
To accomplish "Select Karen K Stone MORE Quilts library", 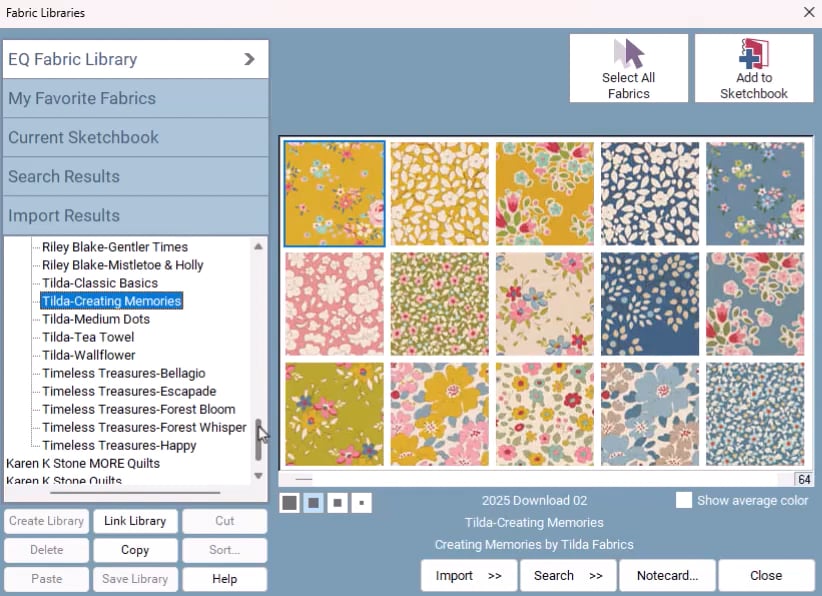I will [x=83, y=463].
